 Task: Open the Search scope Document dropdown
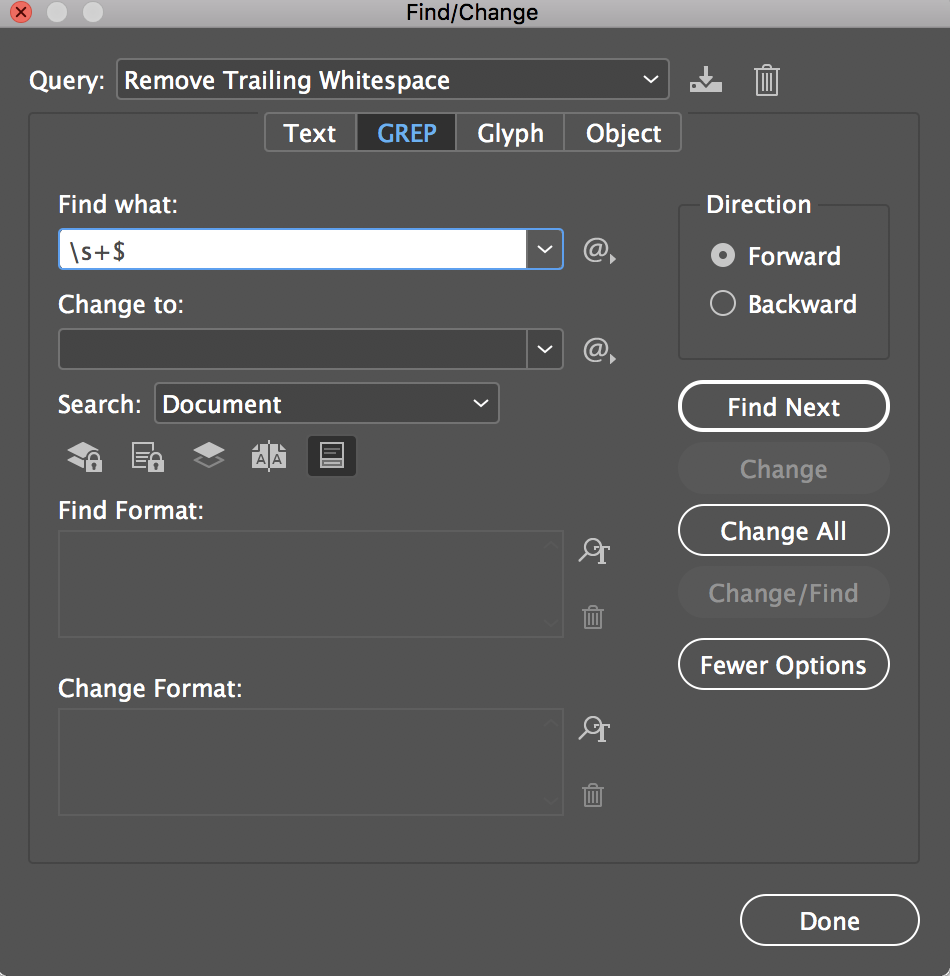480,404
